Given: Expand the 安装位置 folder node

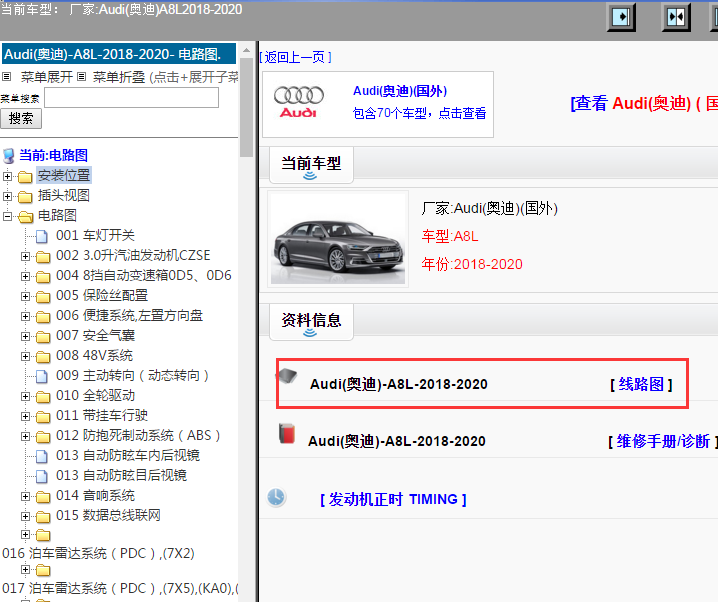Looking at the screenshot, I should [8, 177].
